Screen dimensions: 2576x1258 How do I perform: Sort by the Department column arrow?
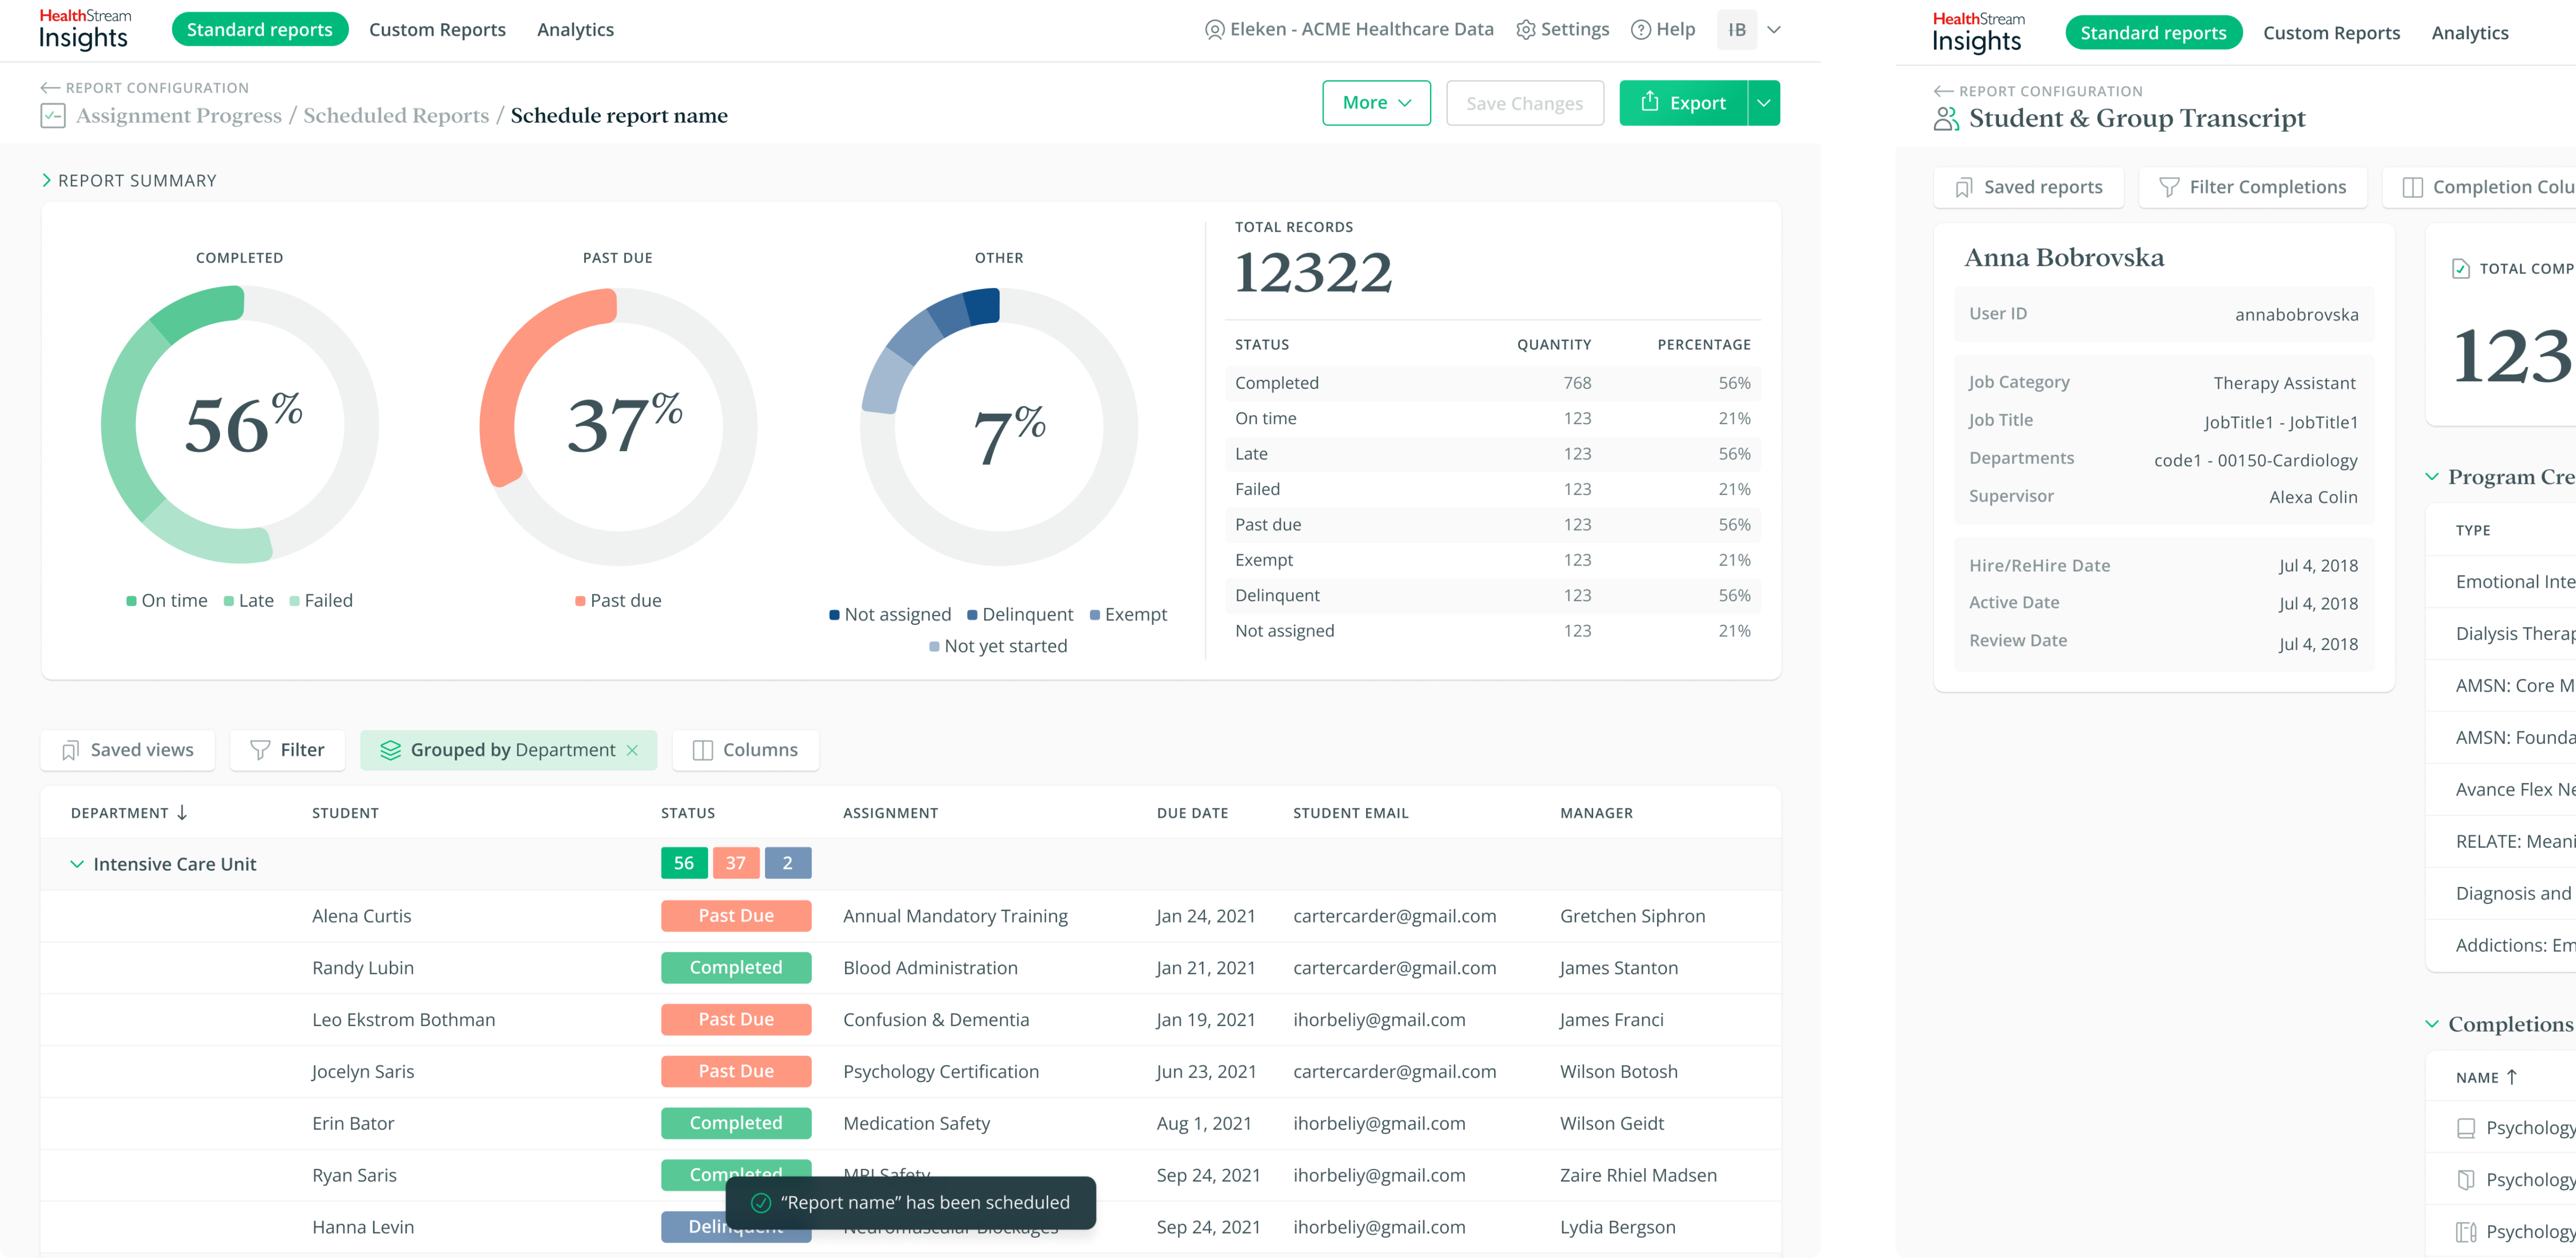click(182, 813)
